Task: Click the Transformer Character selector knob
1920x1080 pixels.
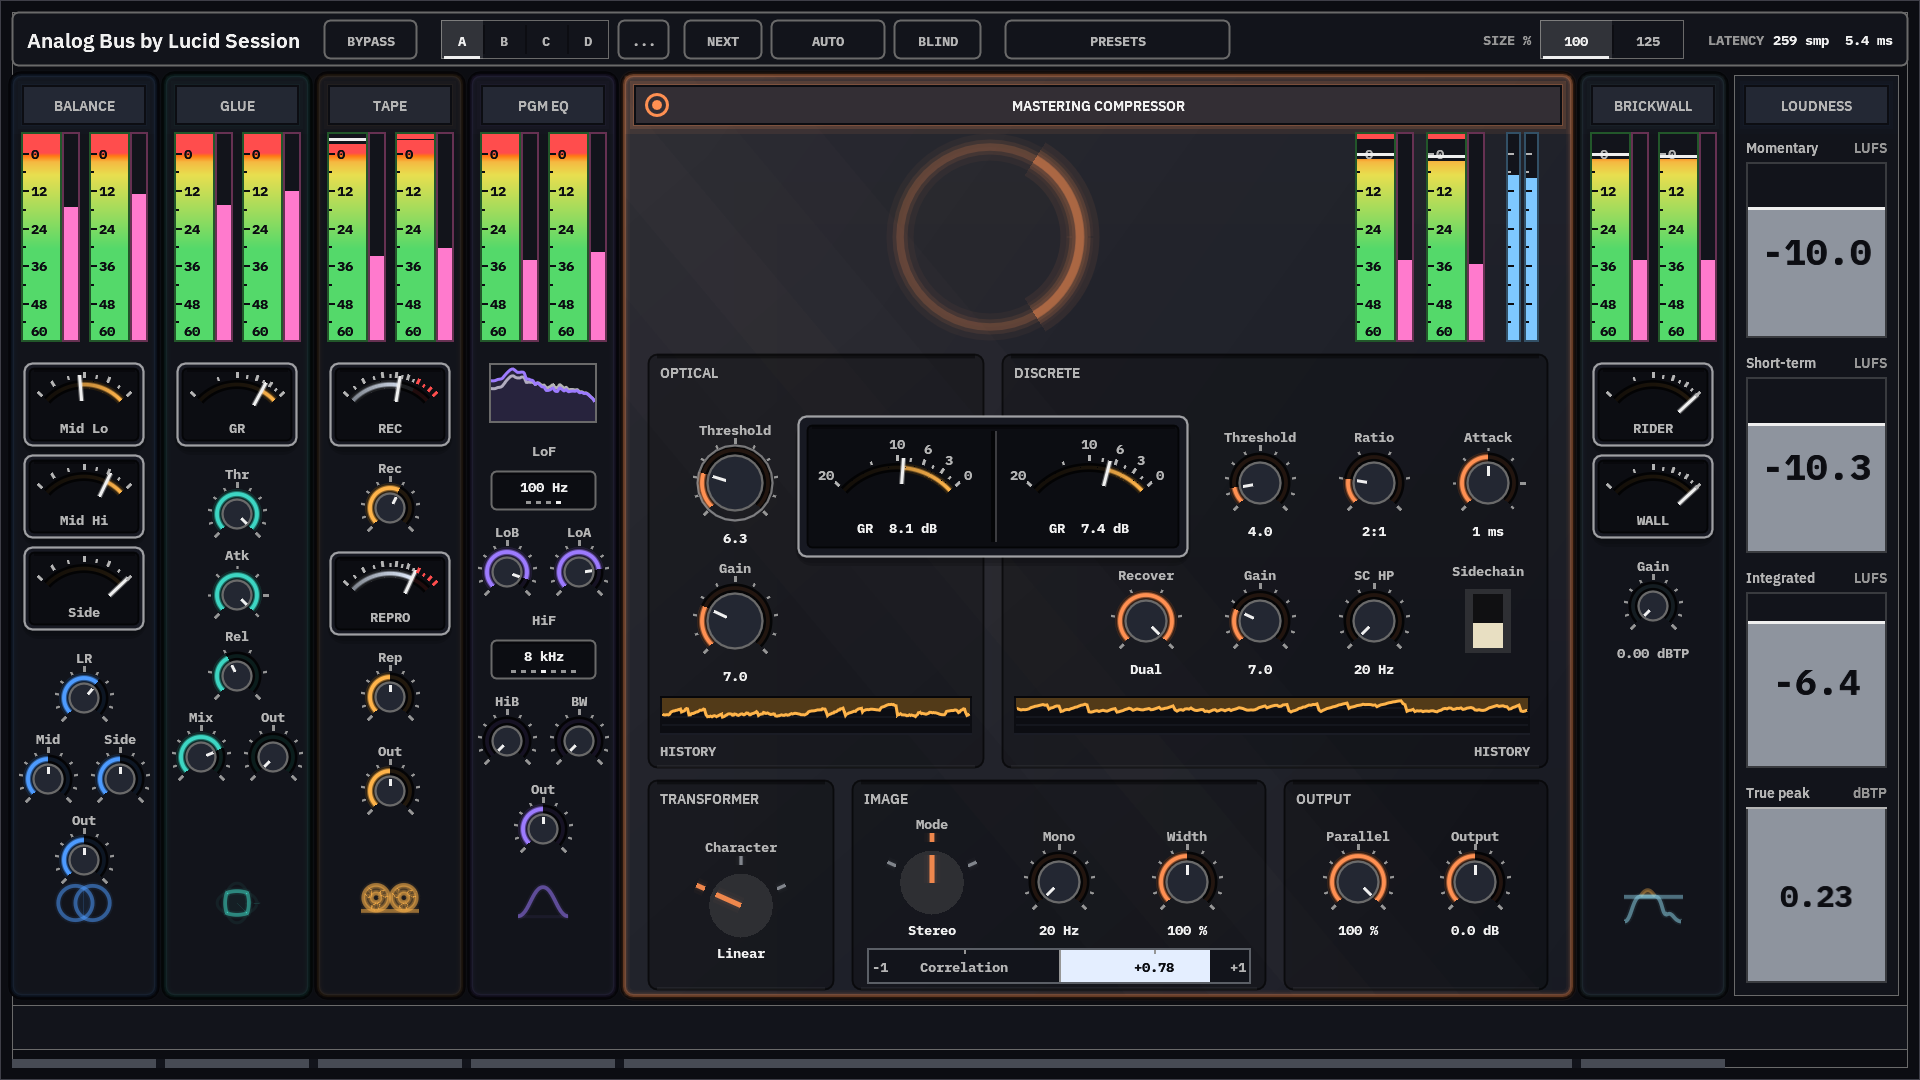Action: pos(741,904)
